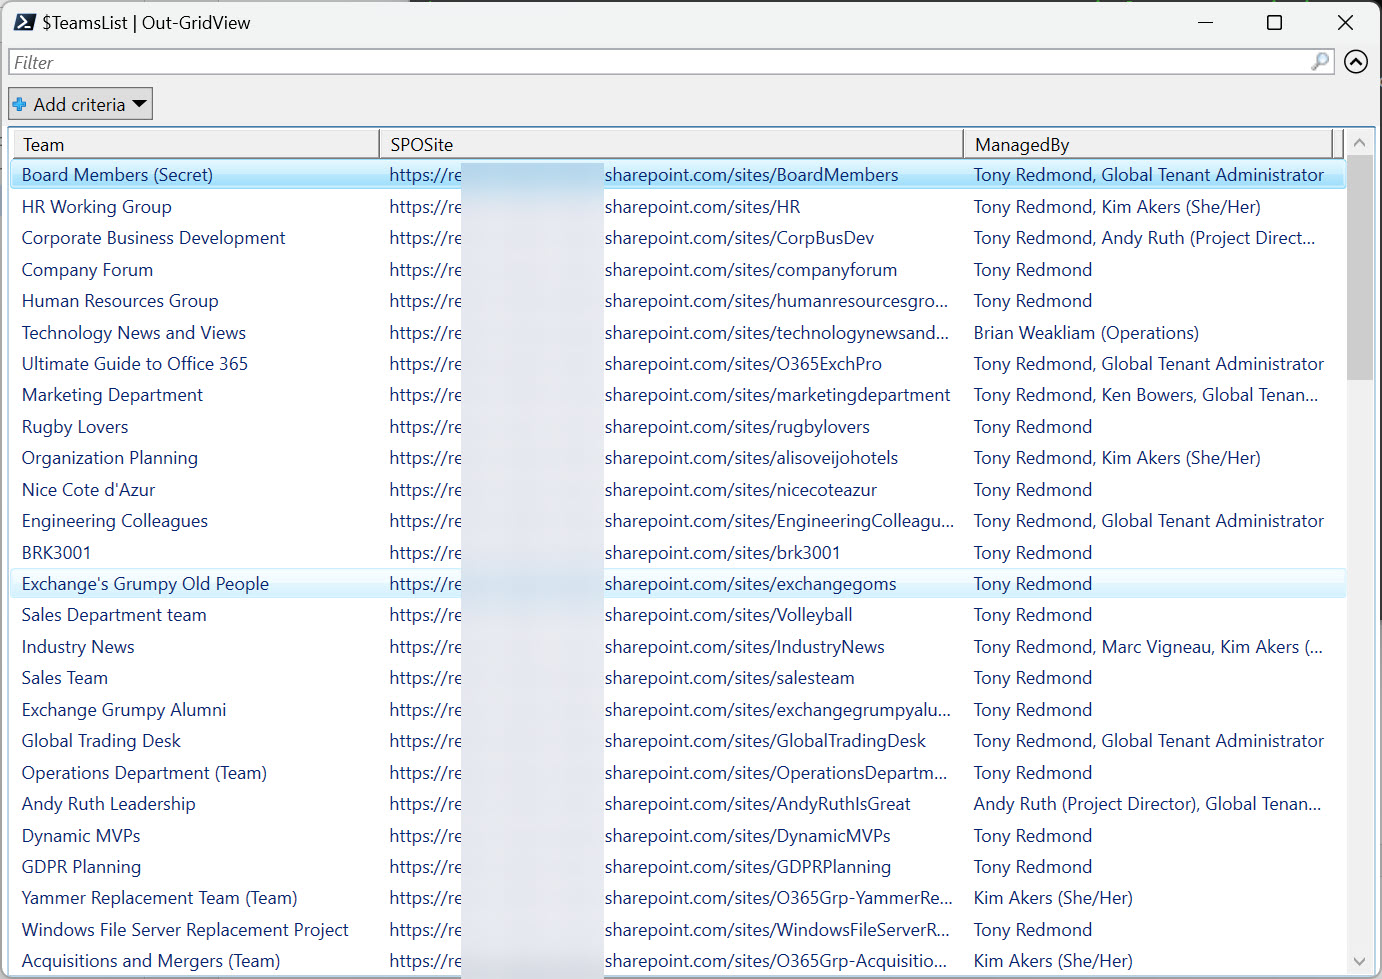
Task: Click Tony Redmond, Ken Bowers ManagedBy cell
Action: pyautogui.click(x=1146, y=395)
